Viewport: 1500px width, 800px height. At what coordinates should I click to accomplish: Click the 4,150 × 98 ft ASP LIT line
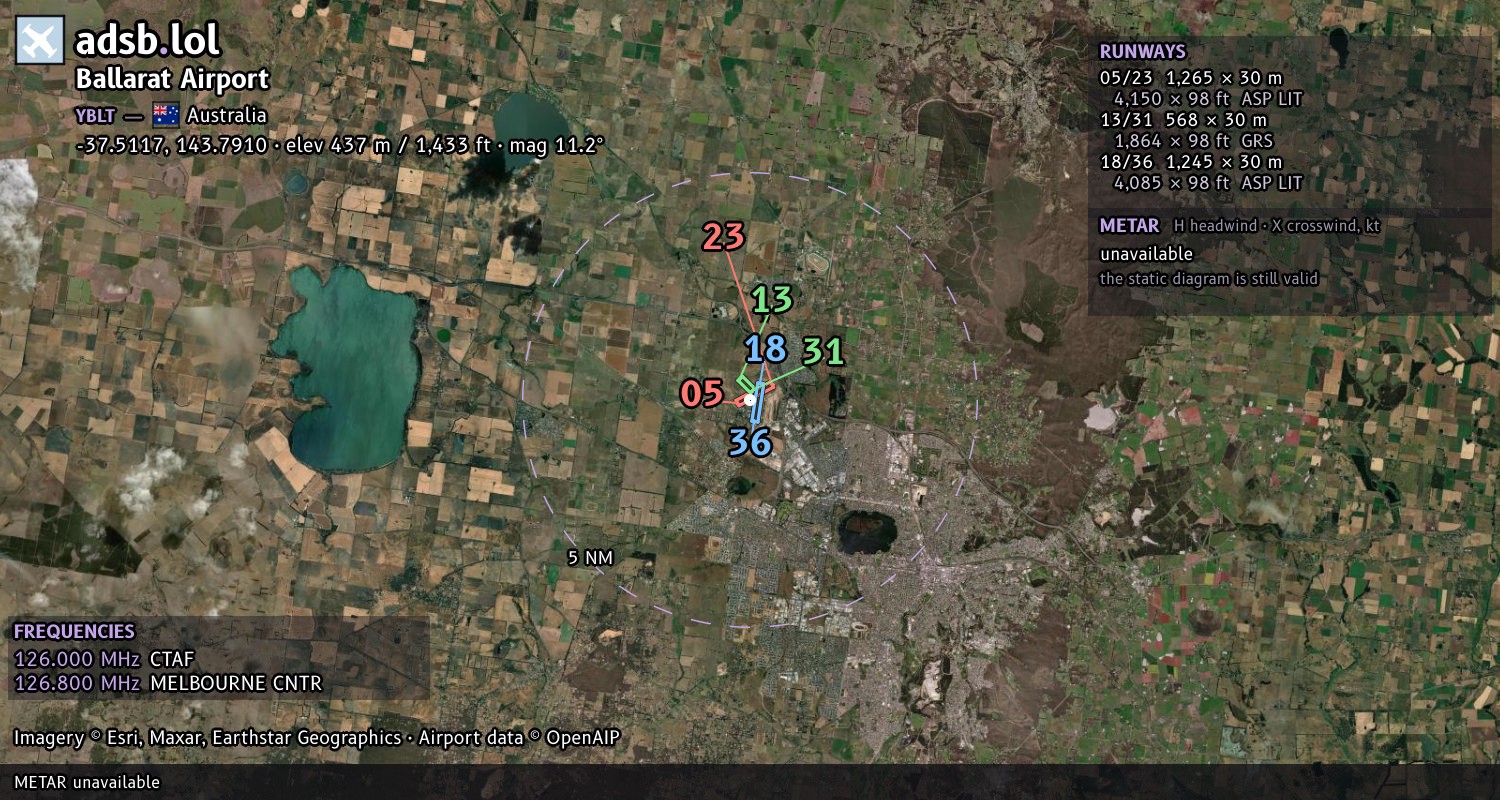pos(1208,99)
